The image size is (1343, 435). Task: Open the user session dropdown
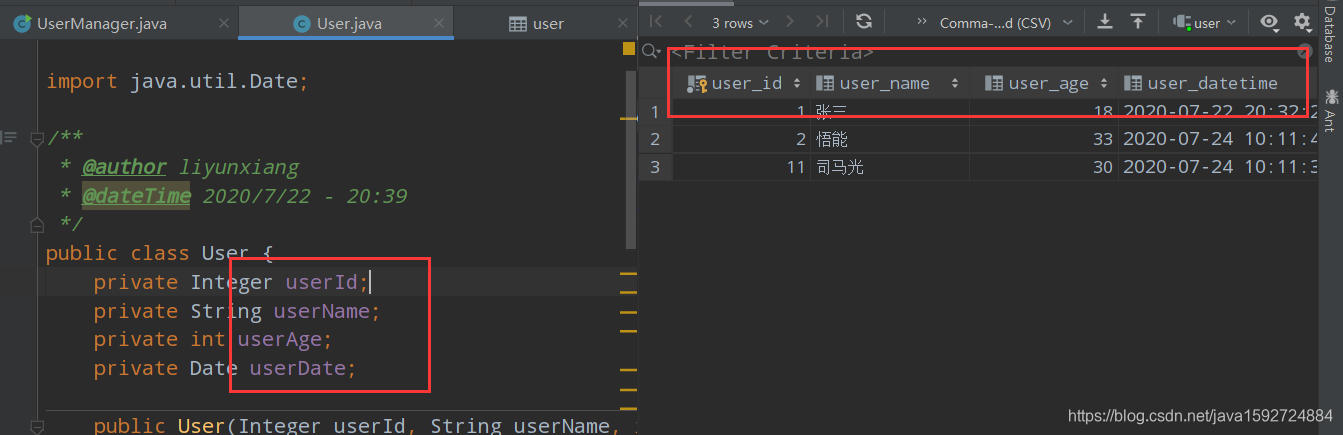click(1205, 22)
